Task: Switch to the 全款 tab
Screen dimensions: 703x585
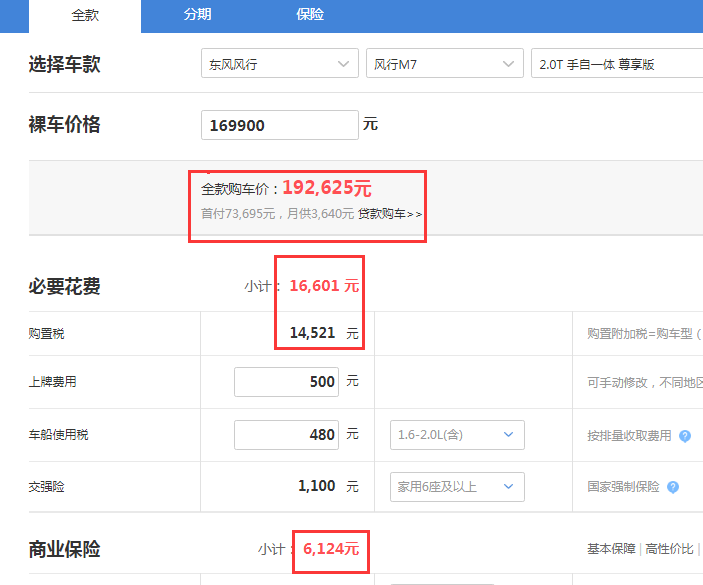Action: point(85,16)
